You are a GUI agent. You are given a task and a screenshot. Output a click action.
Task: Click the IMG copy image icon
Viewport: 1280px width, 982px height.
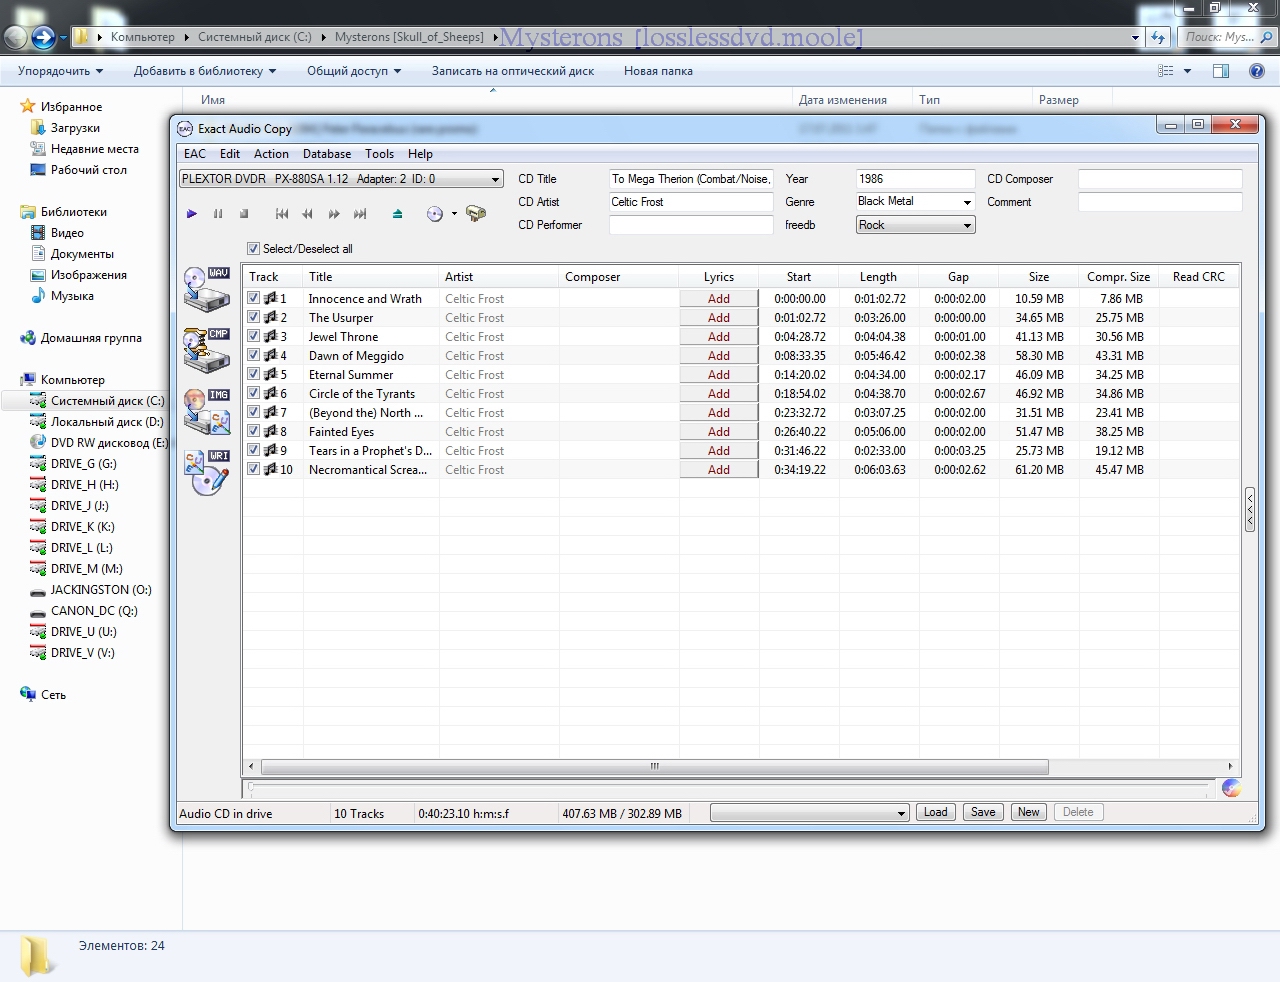coord(207,412)
